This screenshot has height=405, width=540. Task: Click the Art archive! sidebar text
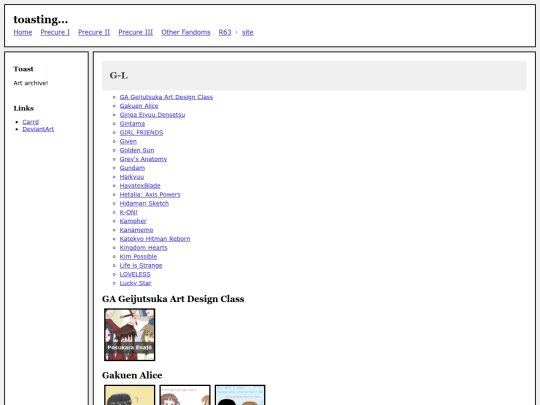point(31,83)
